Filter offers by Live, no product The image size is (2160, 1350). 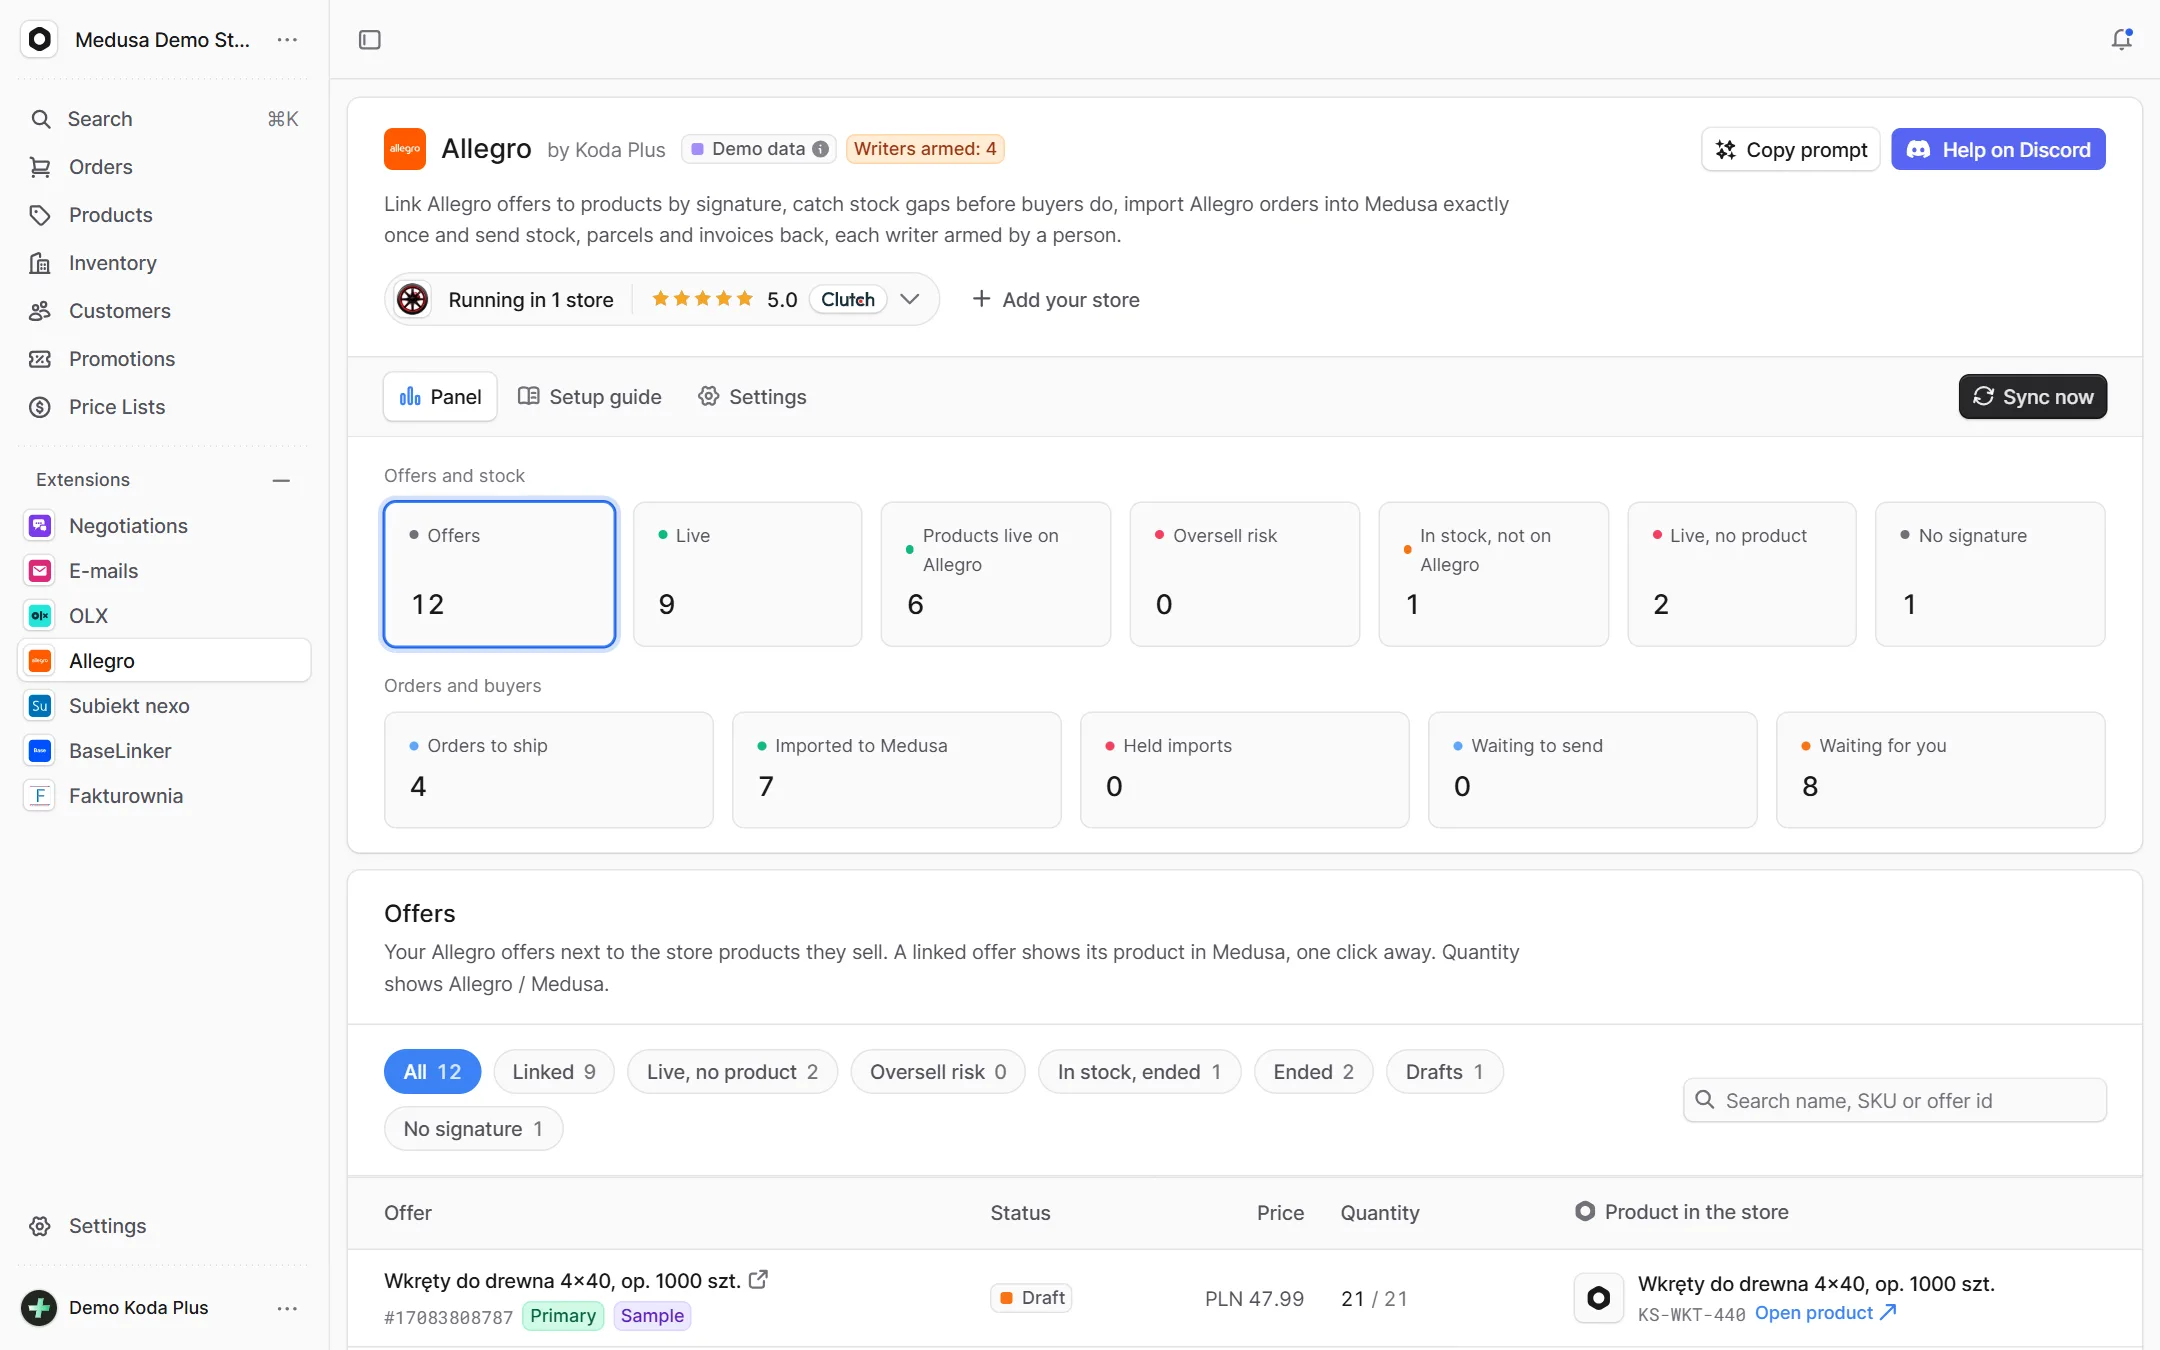pyautogui.click(x=732, y=1072)
